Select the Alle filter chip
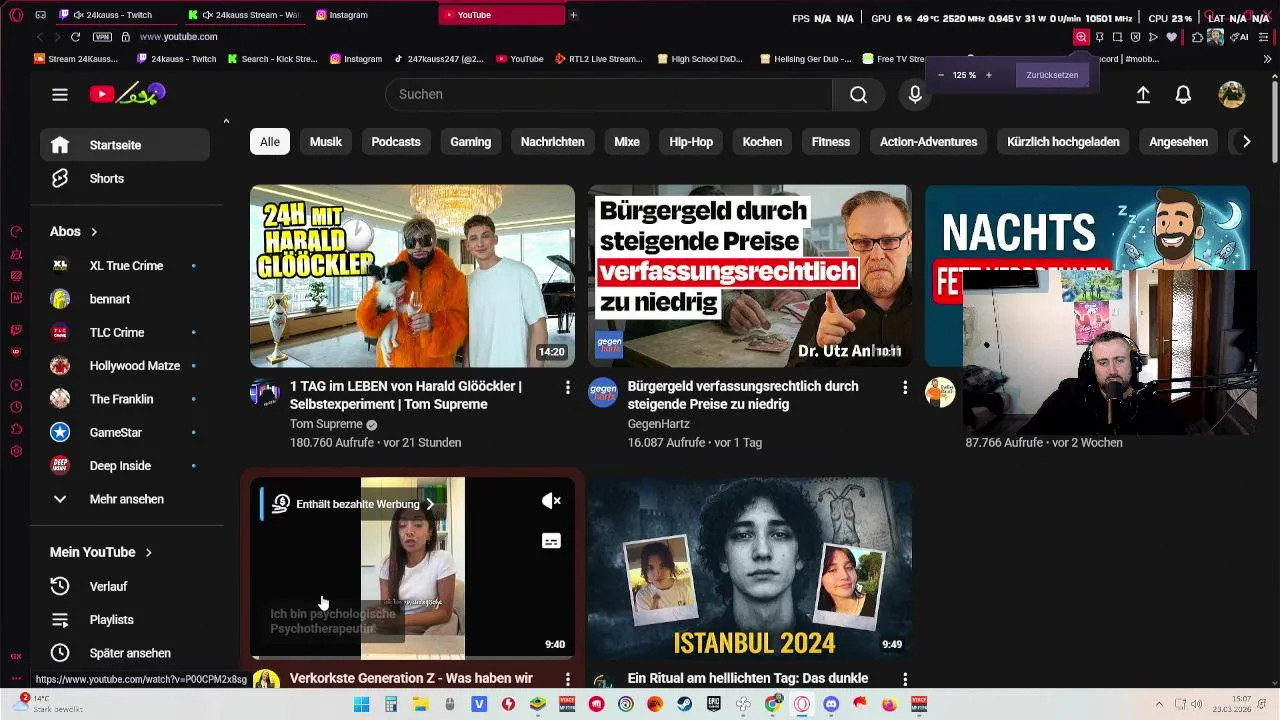 click(x=270, y=142)
